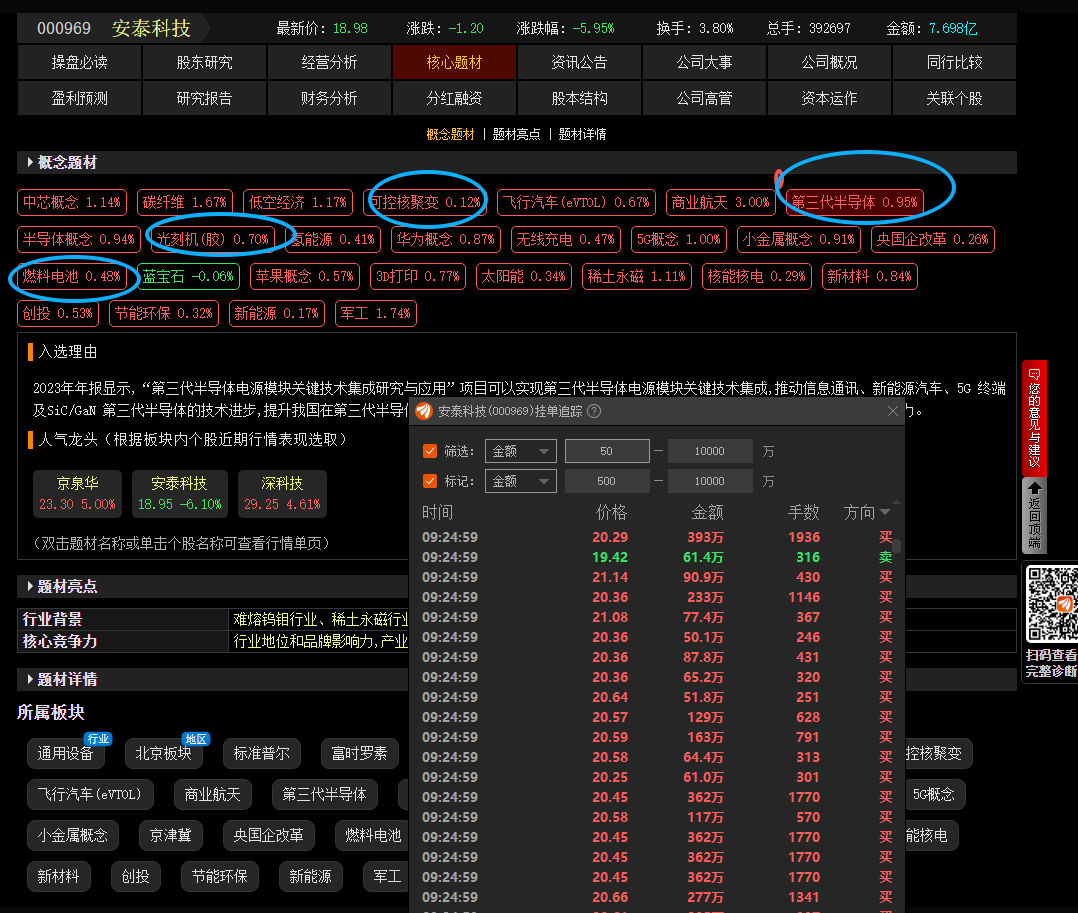1078x913 pixels.
Task: Select the 概念题材 sub-link
Action: tap(450, 134)
